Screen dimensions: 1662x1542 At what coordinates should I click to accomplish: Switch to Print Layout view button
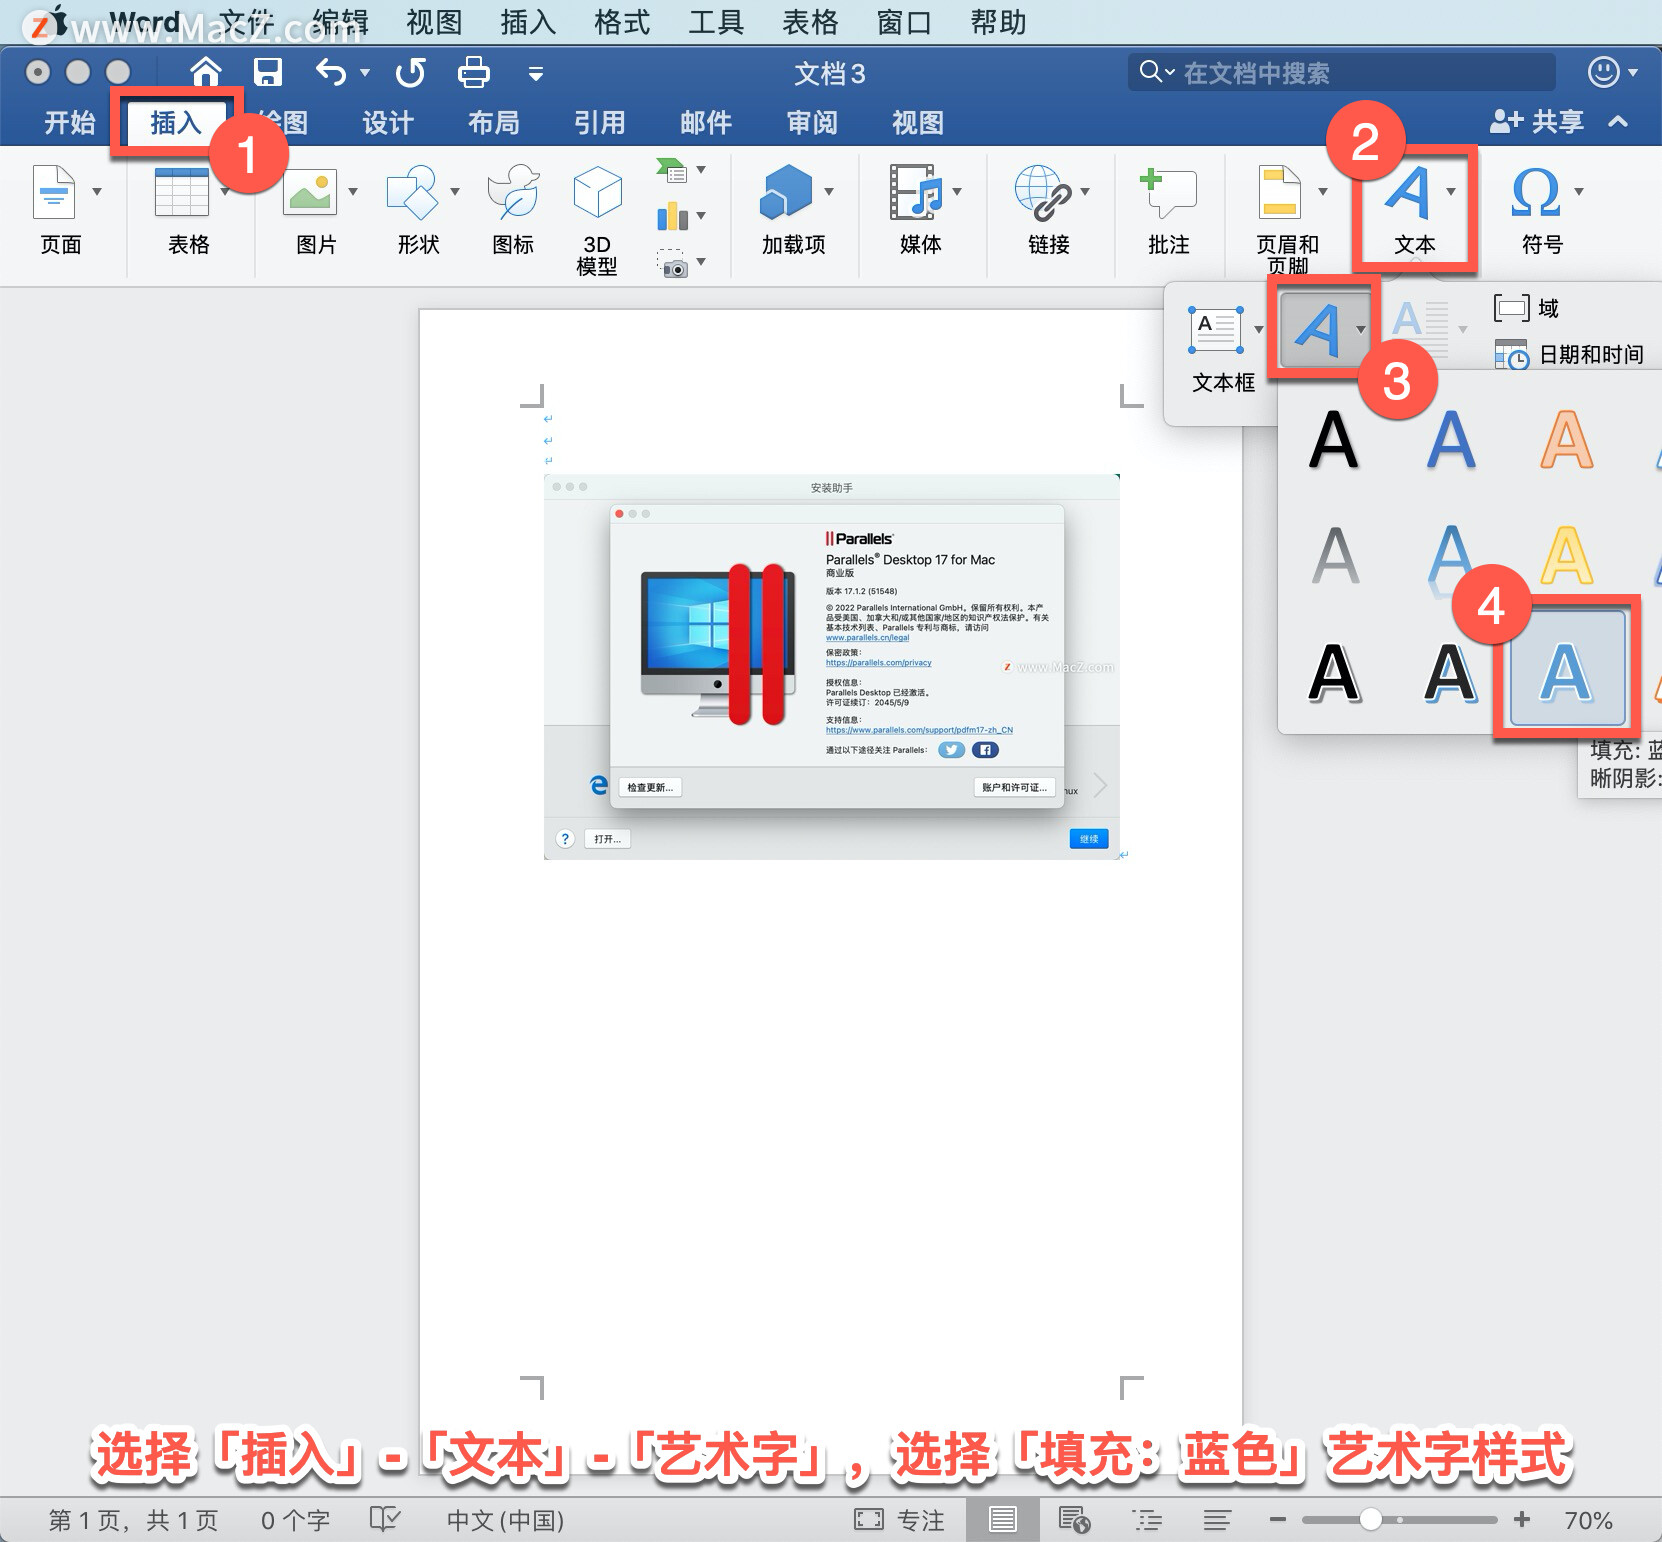[x=1003, y=1520]
